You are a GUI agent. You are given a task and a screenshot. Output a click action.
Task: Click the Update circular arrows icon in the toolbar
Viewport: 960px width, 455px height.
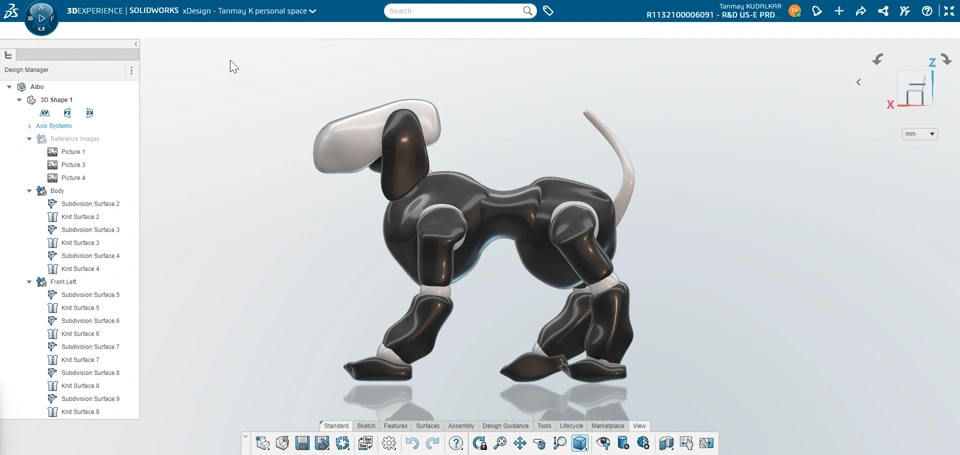(x=342, y=443)
